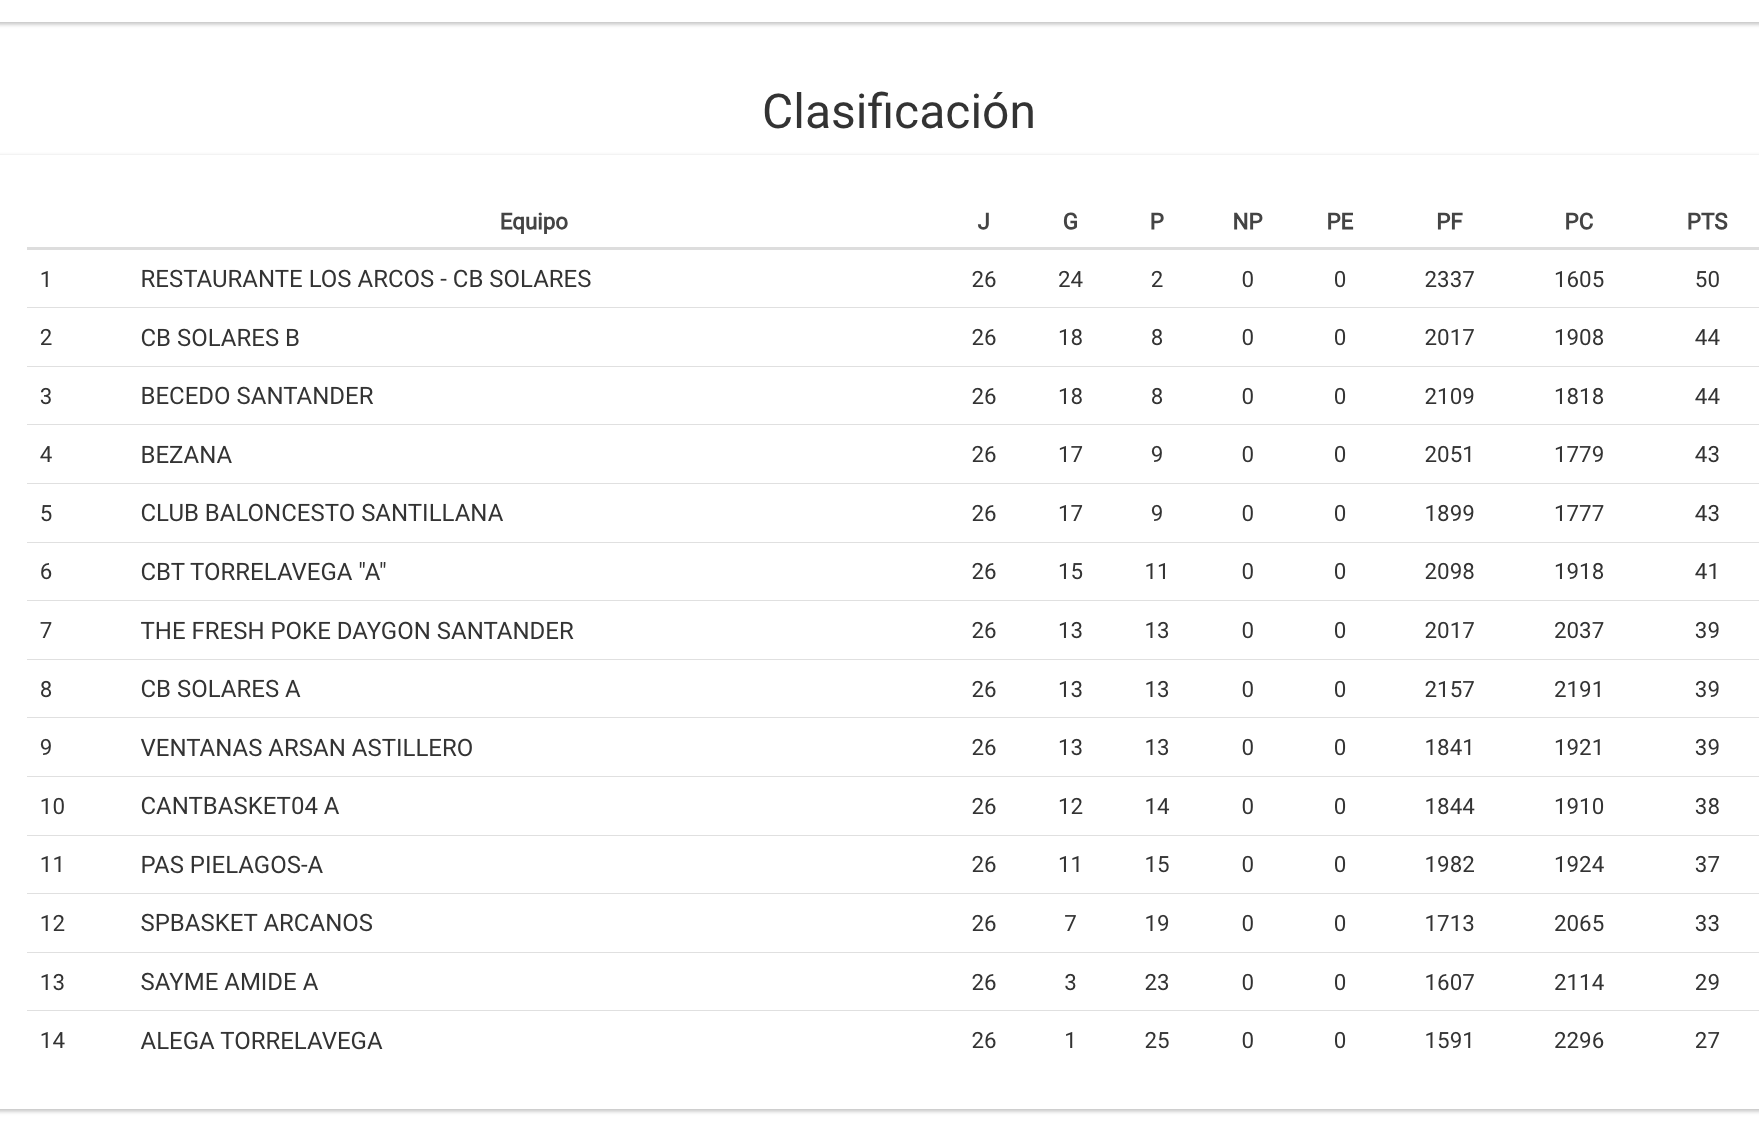Click the PF column header
This screenshot has width=1759, height=1135.
tap(1448, 222)
